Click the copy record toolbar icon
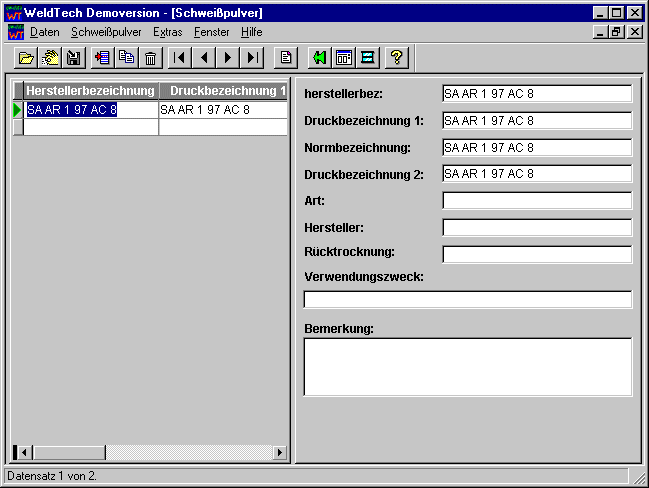The width and height of the screenshot is (649, 488). point(126,58)
